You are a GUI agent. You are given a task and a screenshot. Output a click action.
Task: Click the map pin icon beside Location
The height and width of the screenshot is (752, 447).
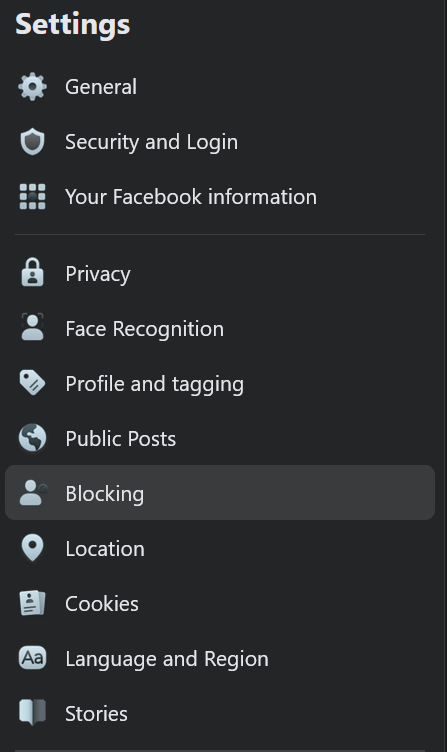pyautogui.click(x=33, y=548)
